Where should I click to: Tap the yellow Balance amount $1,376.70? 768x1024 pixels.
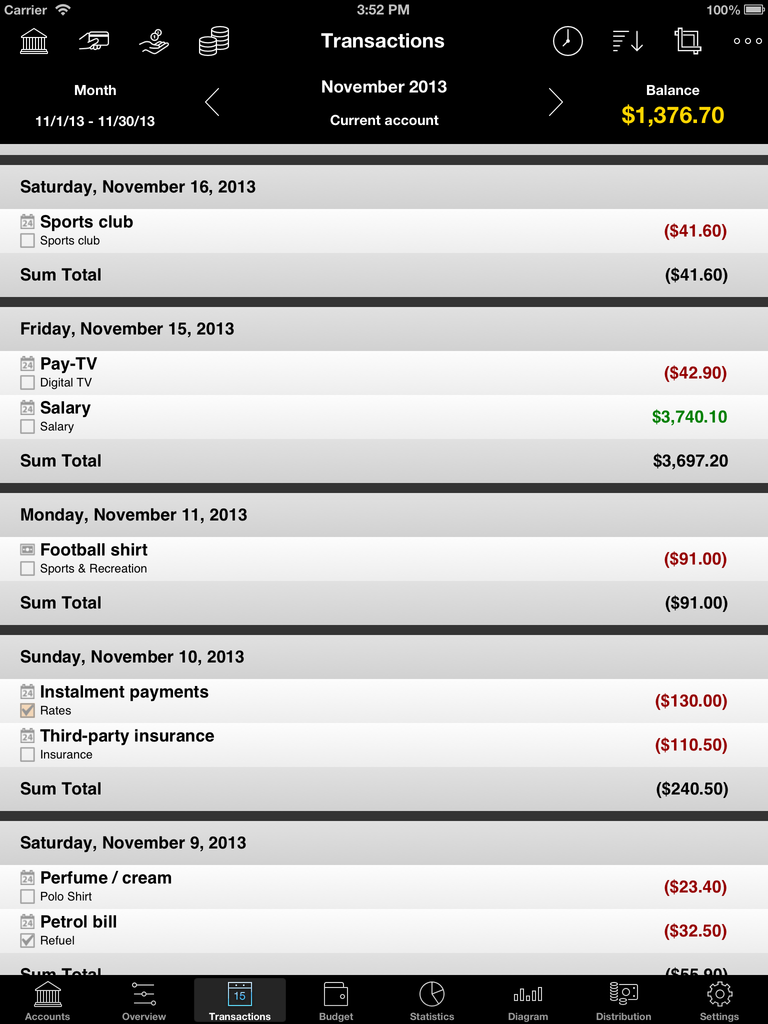[673, 115]
